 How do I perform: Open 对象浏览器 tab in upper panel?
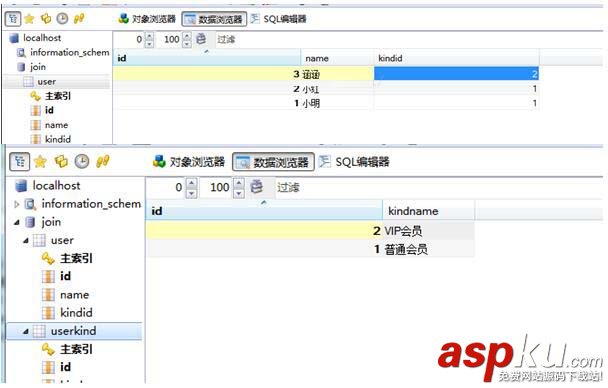(147, 19)
